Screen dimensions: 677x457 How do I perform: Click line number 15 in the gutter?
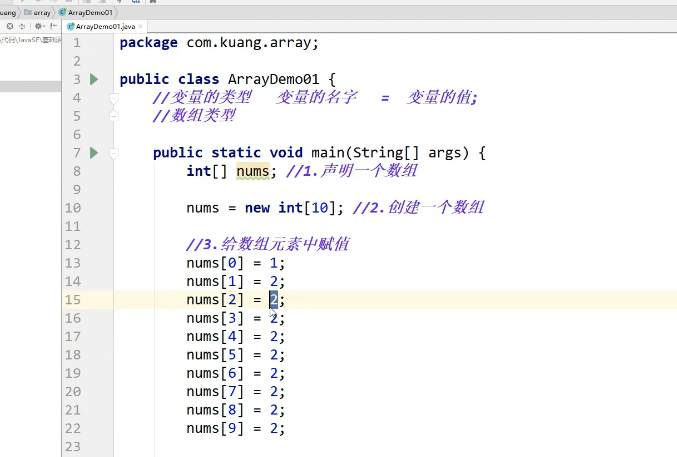(x=73, y=300)
